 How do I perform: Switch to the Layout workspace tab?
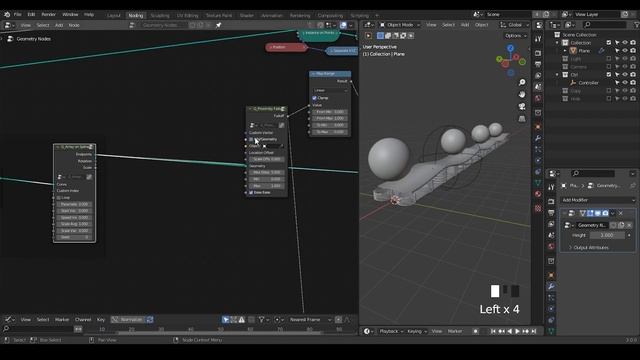pyautogui.click(x=114, y=16)
